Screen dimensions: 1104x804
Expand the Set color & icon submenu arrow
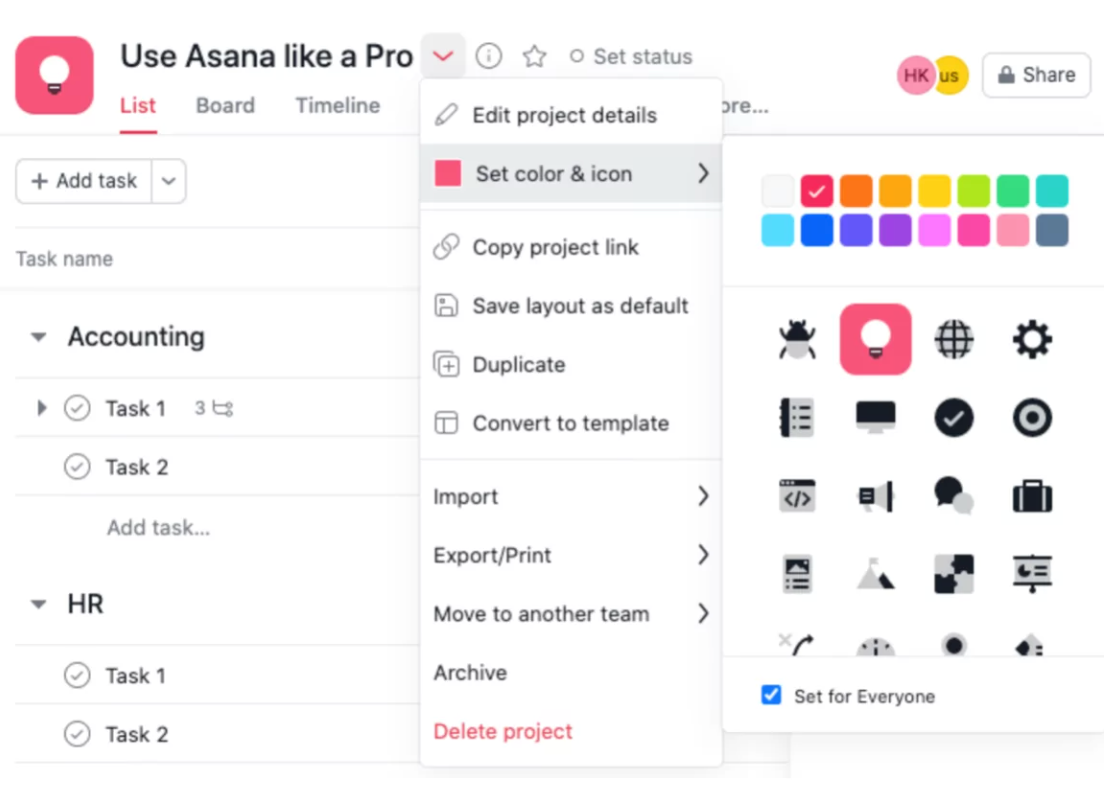click(703, 173)
